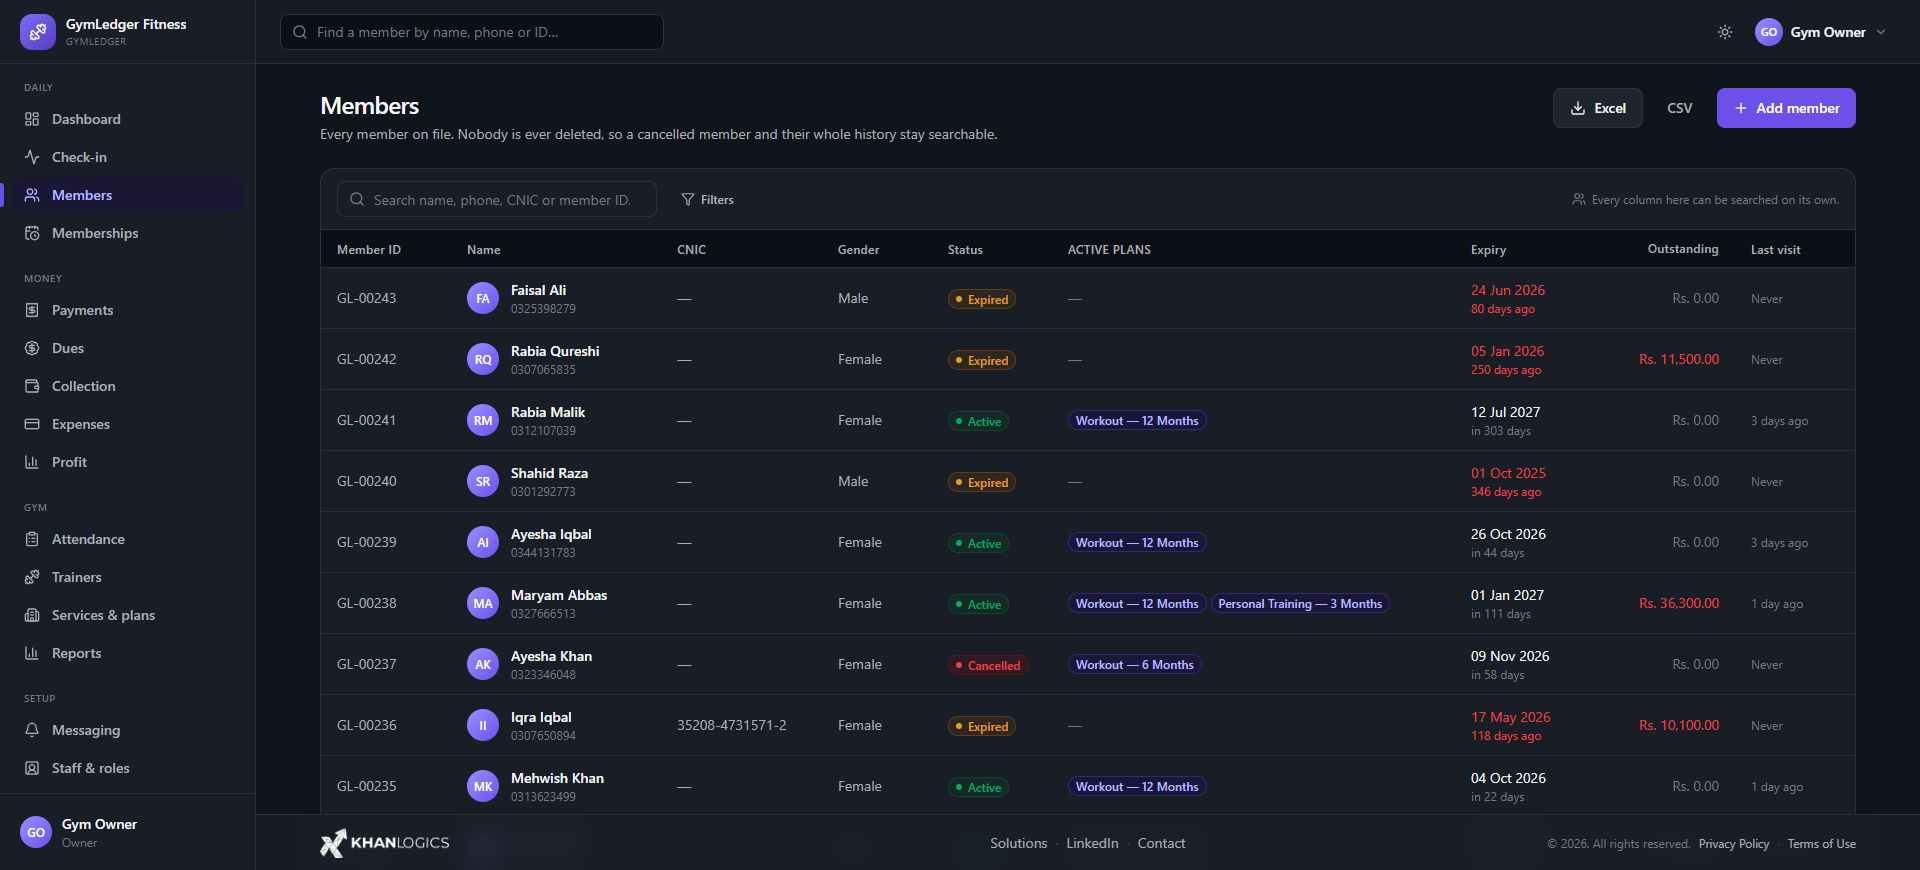This screenshot has height=870, width=1920.
Task: Open Check-in pulse icon in sidebar
Action: pyautogui.click(x=32, y=157)
